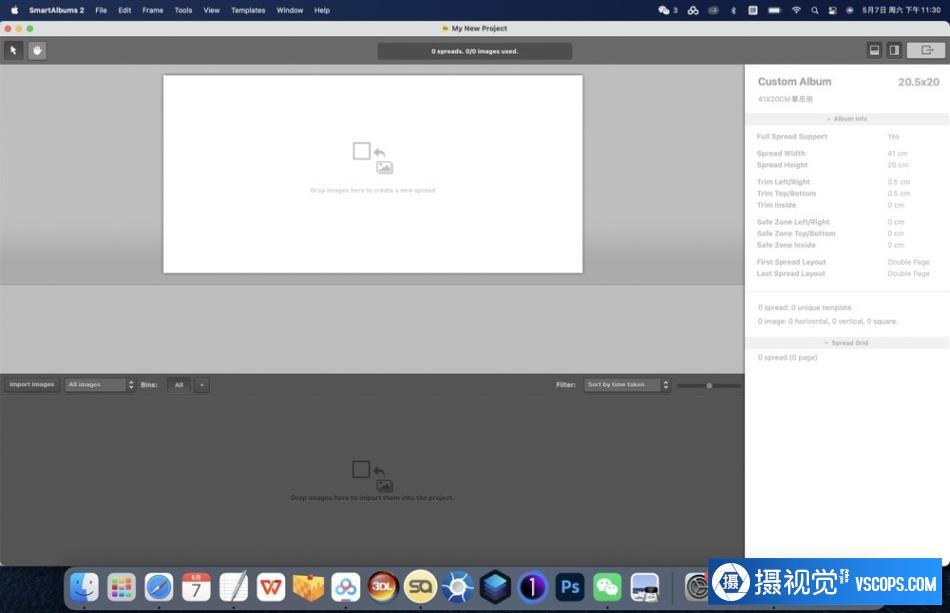Open the File menu
The height and width of the screenshot is (613, 950).
(101, 10)
